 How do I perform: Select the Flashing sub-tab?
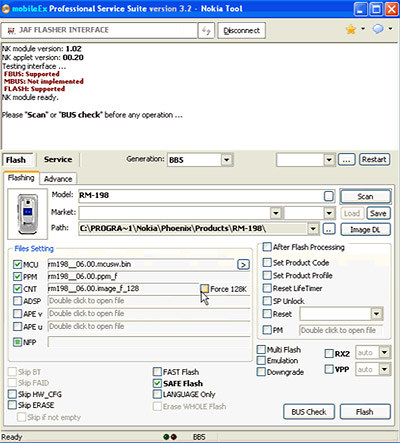pyautogui.click(x=21, y=178)
